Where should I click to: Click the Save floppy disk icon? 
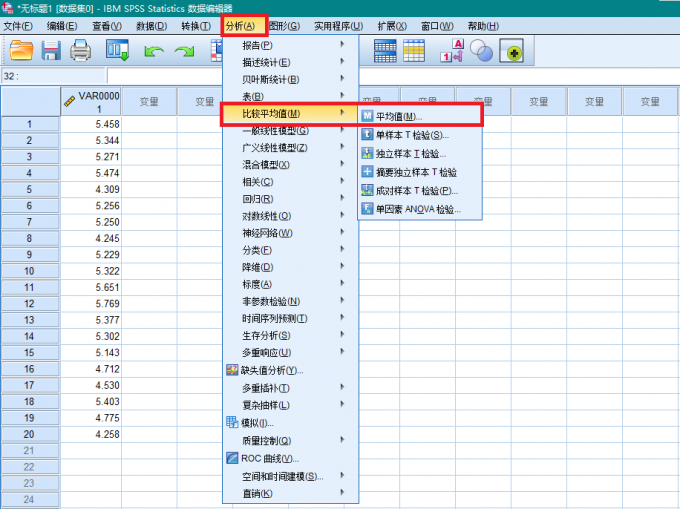[51, 50]
